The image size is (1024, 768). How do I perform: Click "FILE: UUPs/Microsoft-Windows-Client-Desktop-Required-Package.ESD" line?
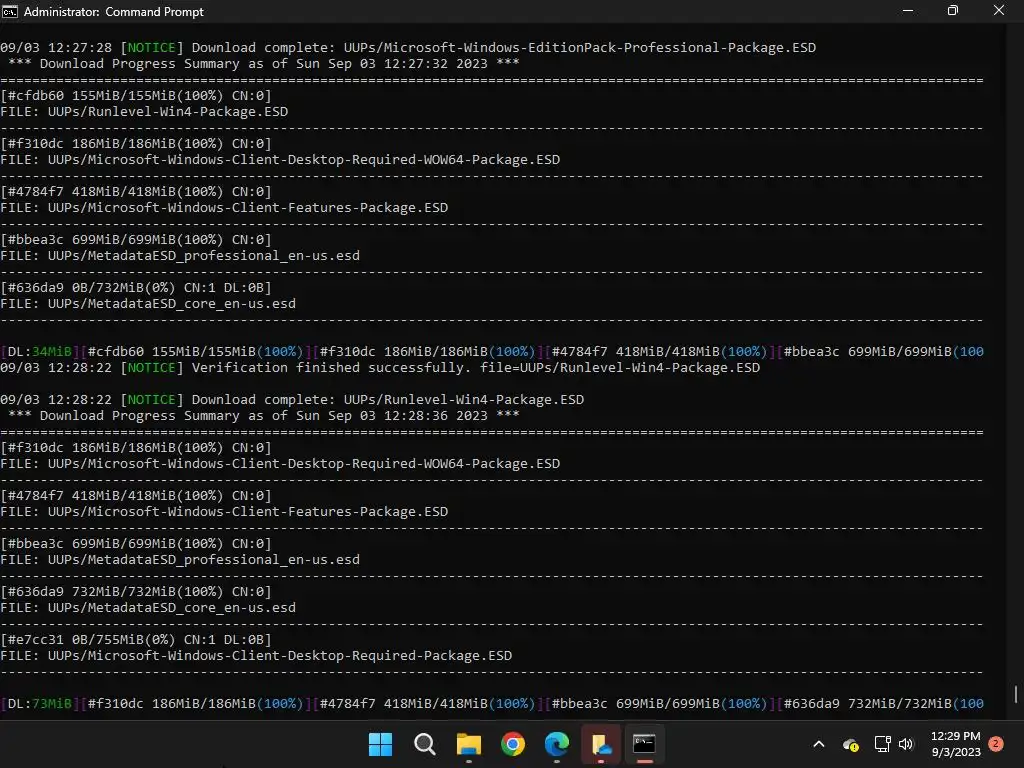[256, 656]
